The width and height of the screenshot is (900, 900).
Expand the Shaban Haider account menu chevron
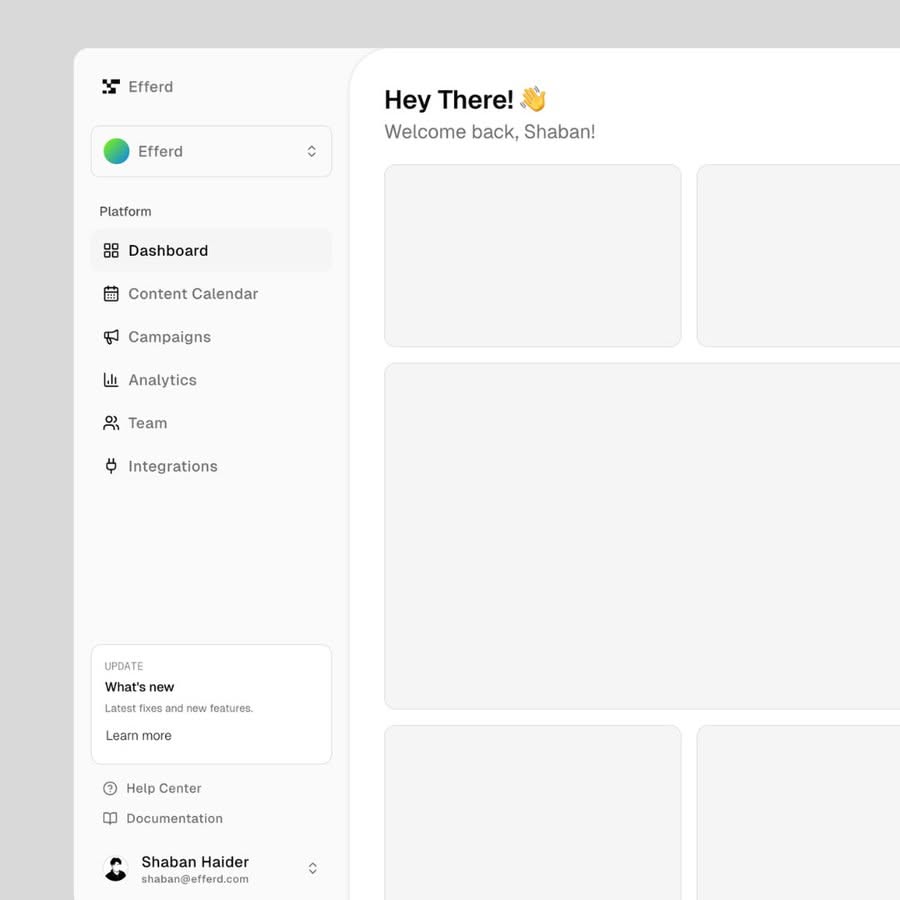click(312, 868)
